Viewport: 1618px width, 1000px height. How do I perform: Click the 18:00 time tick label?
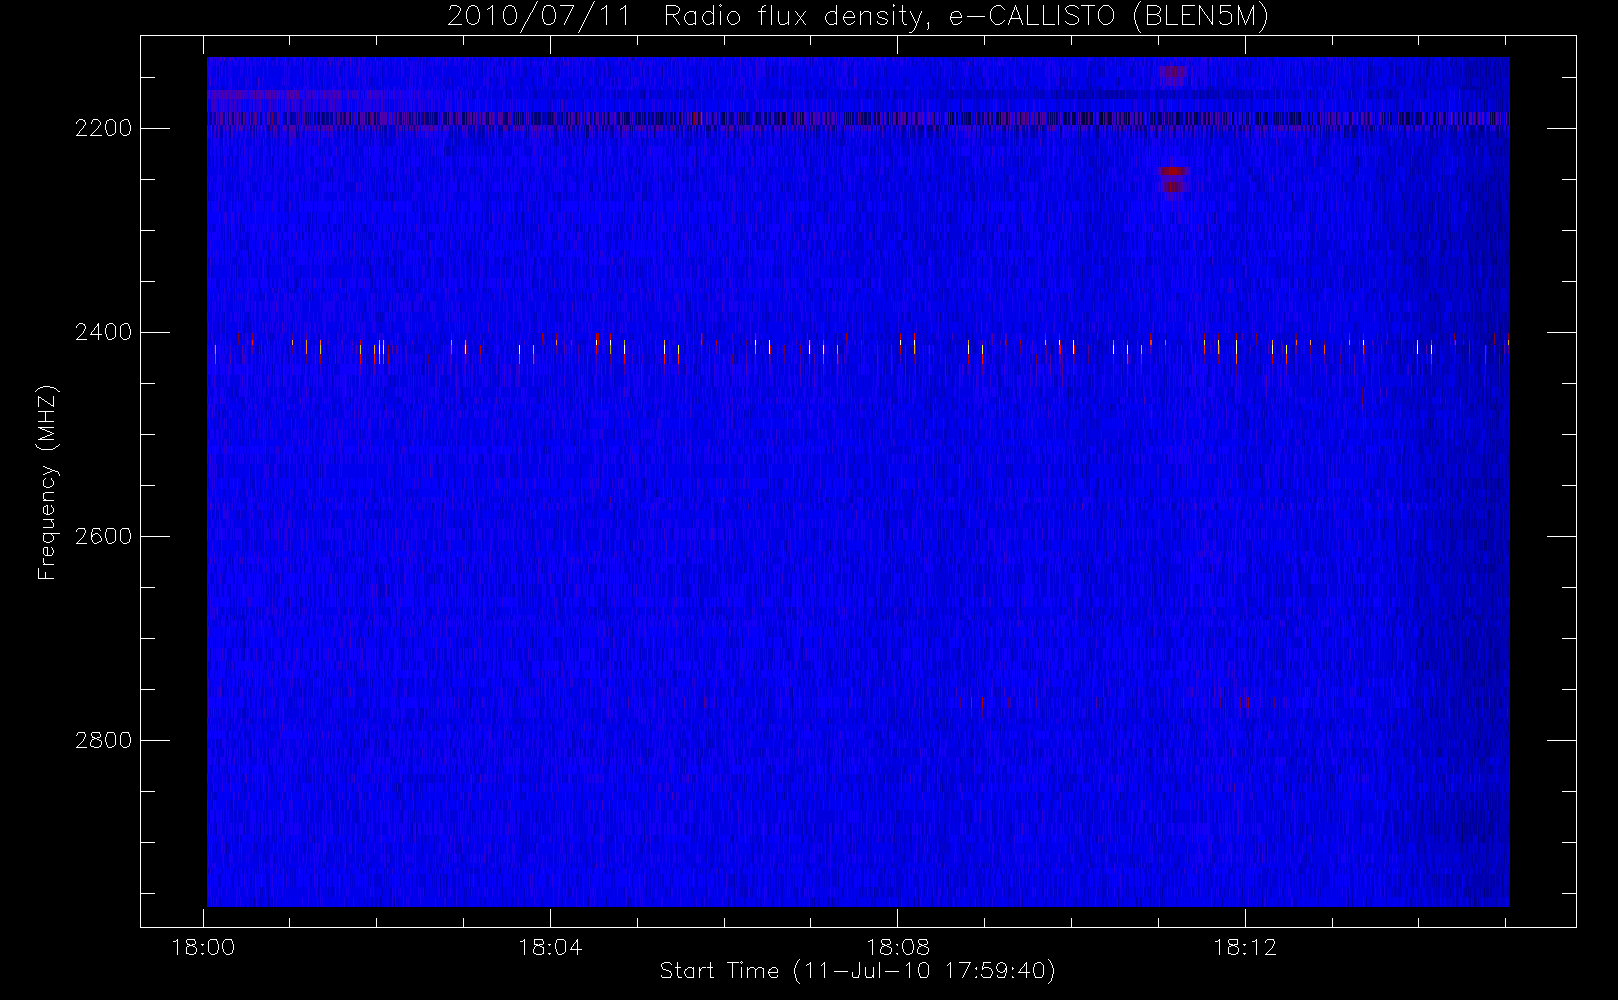tap(204, 947)
